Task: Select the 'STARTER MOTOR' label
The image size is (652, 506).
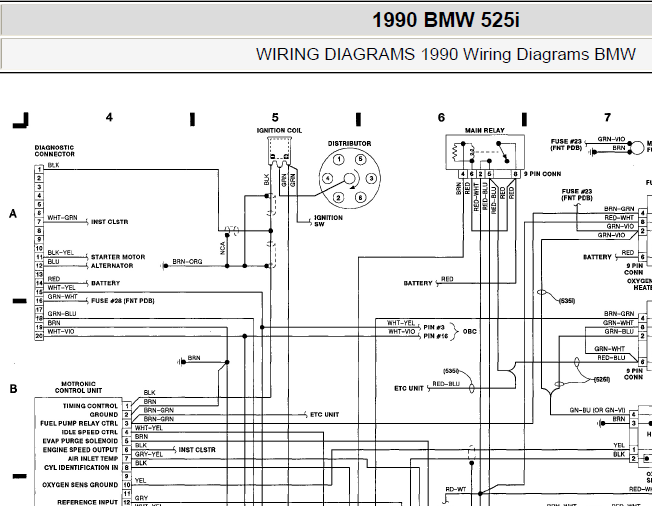Action: pyautogui.click(x=118, y=257)
